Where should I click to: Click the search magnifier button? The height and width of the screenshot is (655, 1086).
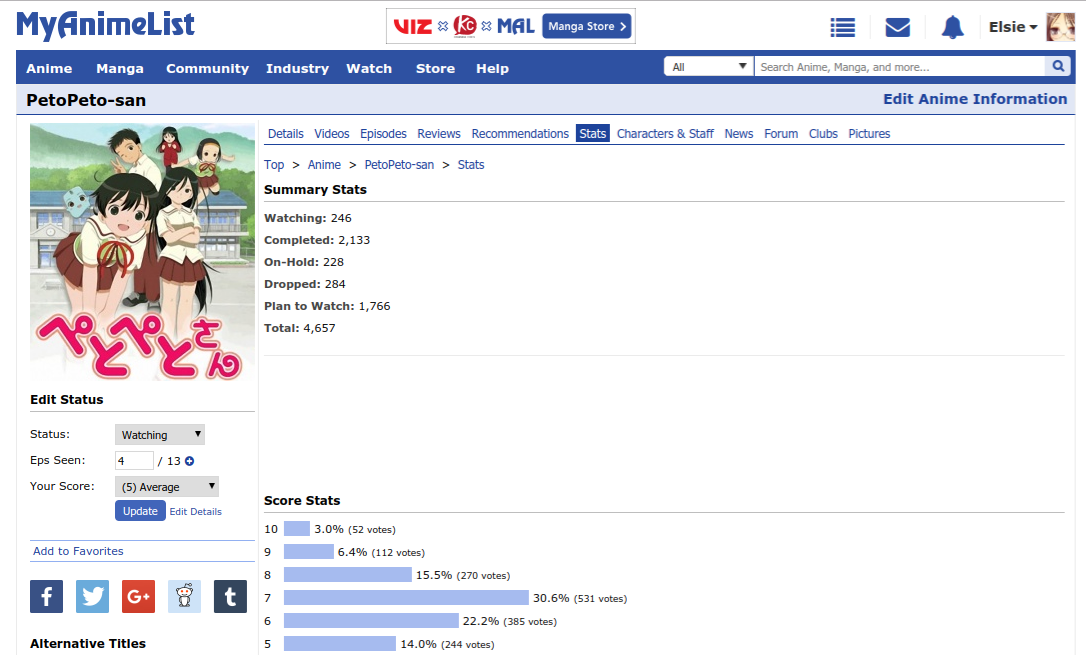(x=1057, y=67)
